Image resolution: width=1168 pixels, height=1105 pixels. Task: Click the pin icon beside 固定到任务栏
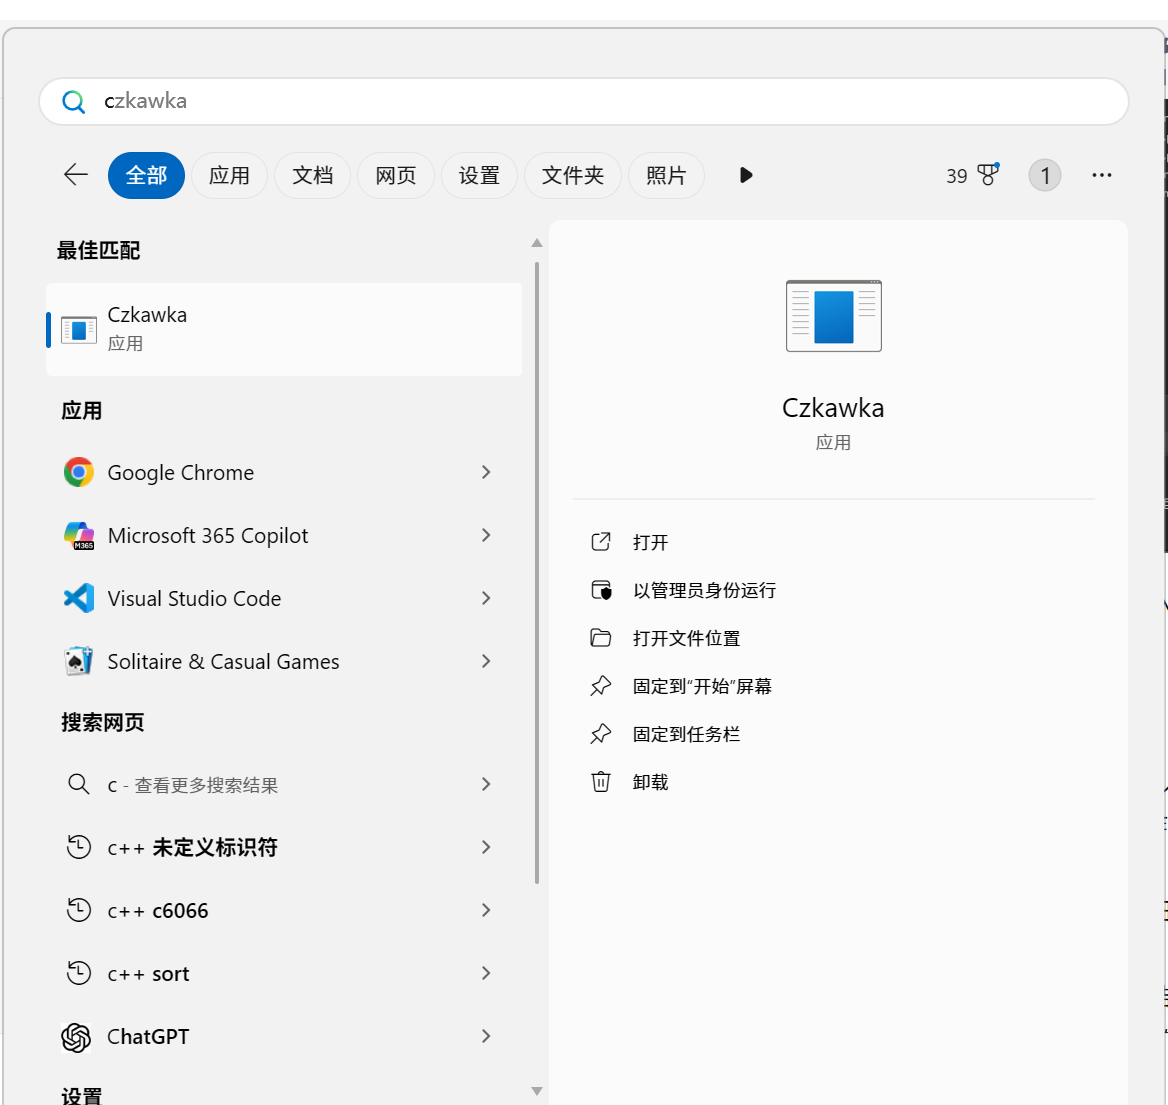tap(600, 734)
